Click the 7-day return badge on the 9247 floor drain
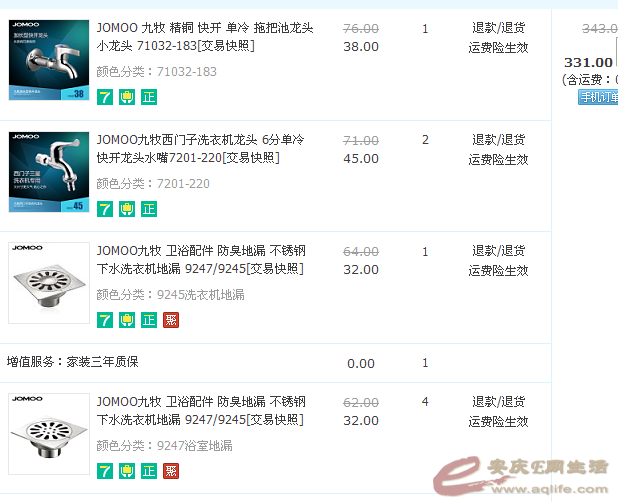The height and width of the screenshot is (502, 618). 105,471
